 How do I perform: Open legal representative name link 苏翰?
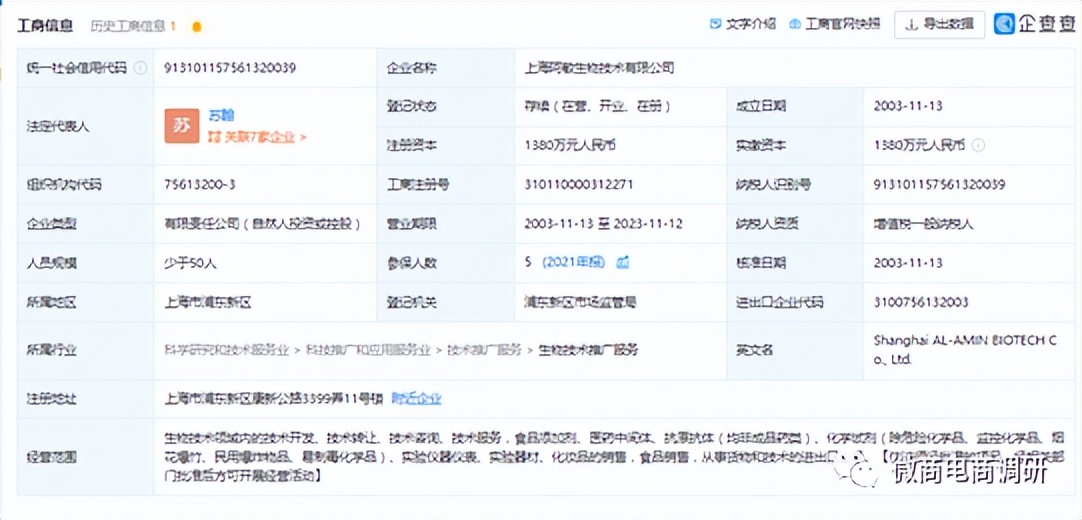coord(222,115)
